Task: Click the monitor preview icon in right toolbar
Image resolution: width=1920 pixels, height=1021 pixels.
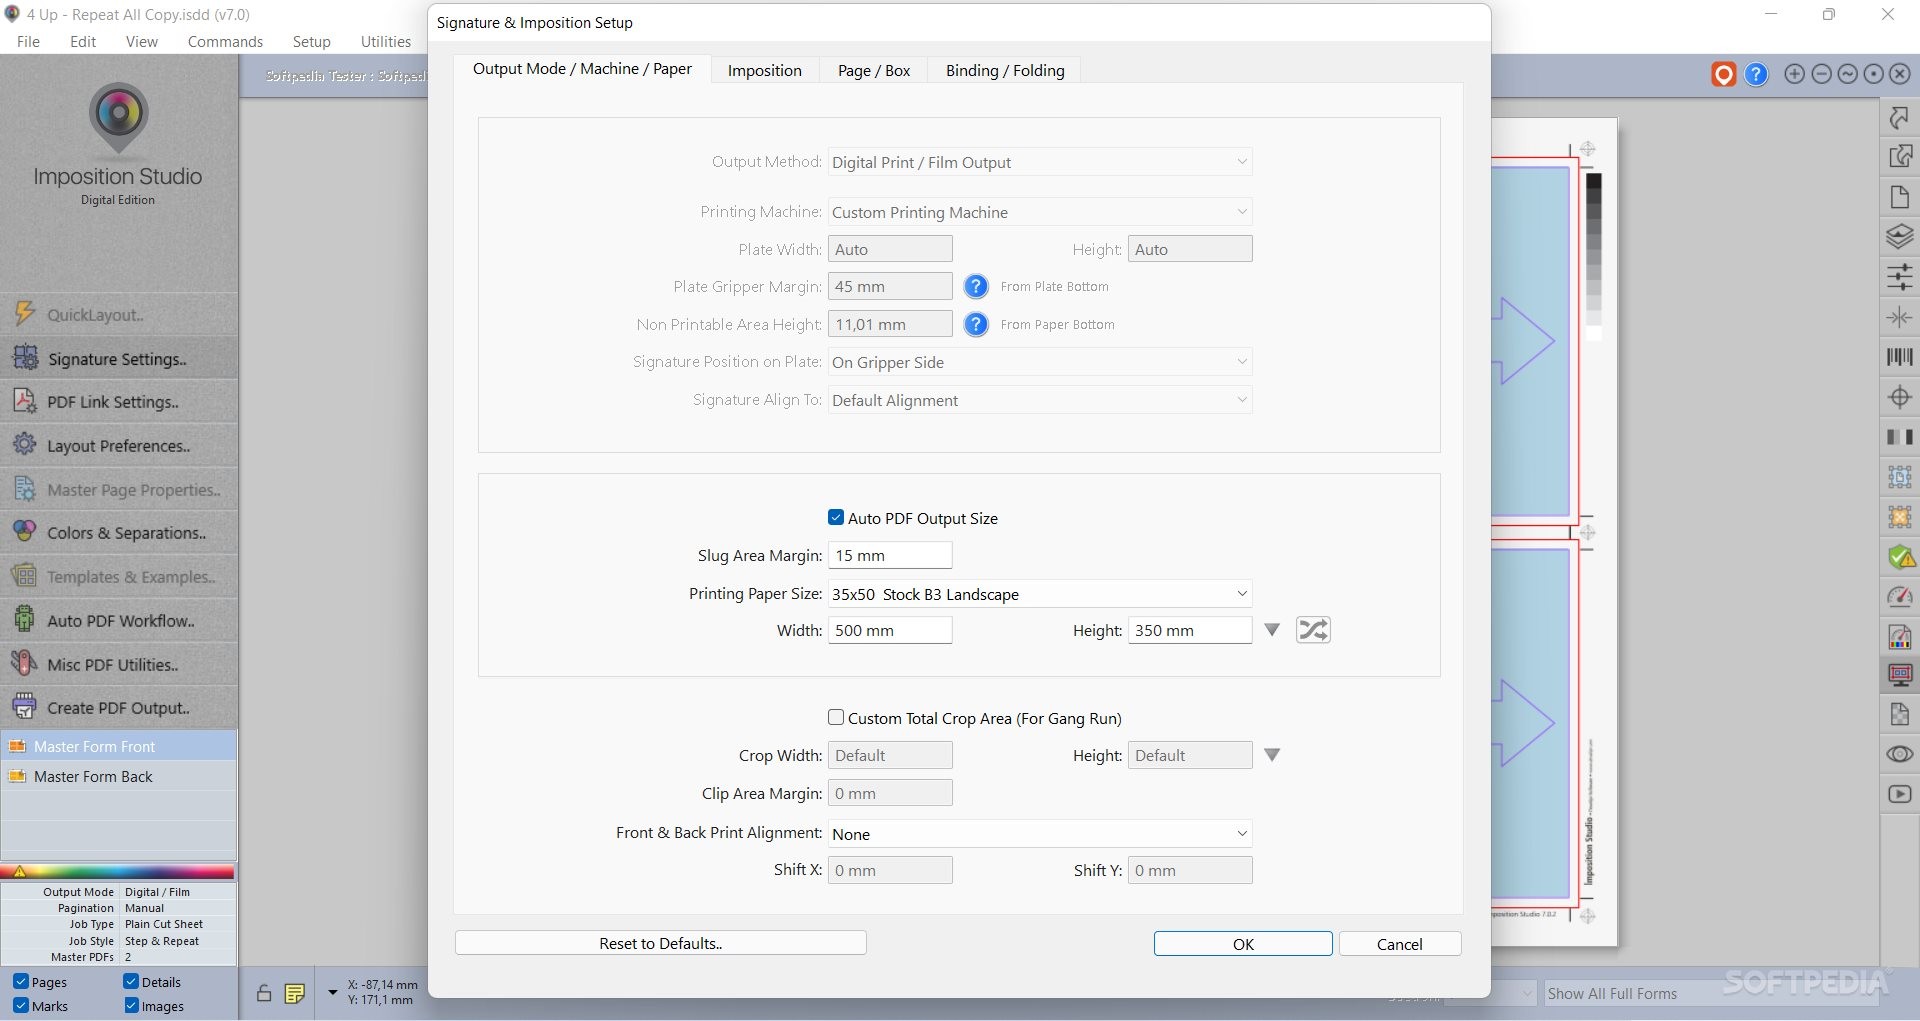Action: [x=1899, y=675]
